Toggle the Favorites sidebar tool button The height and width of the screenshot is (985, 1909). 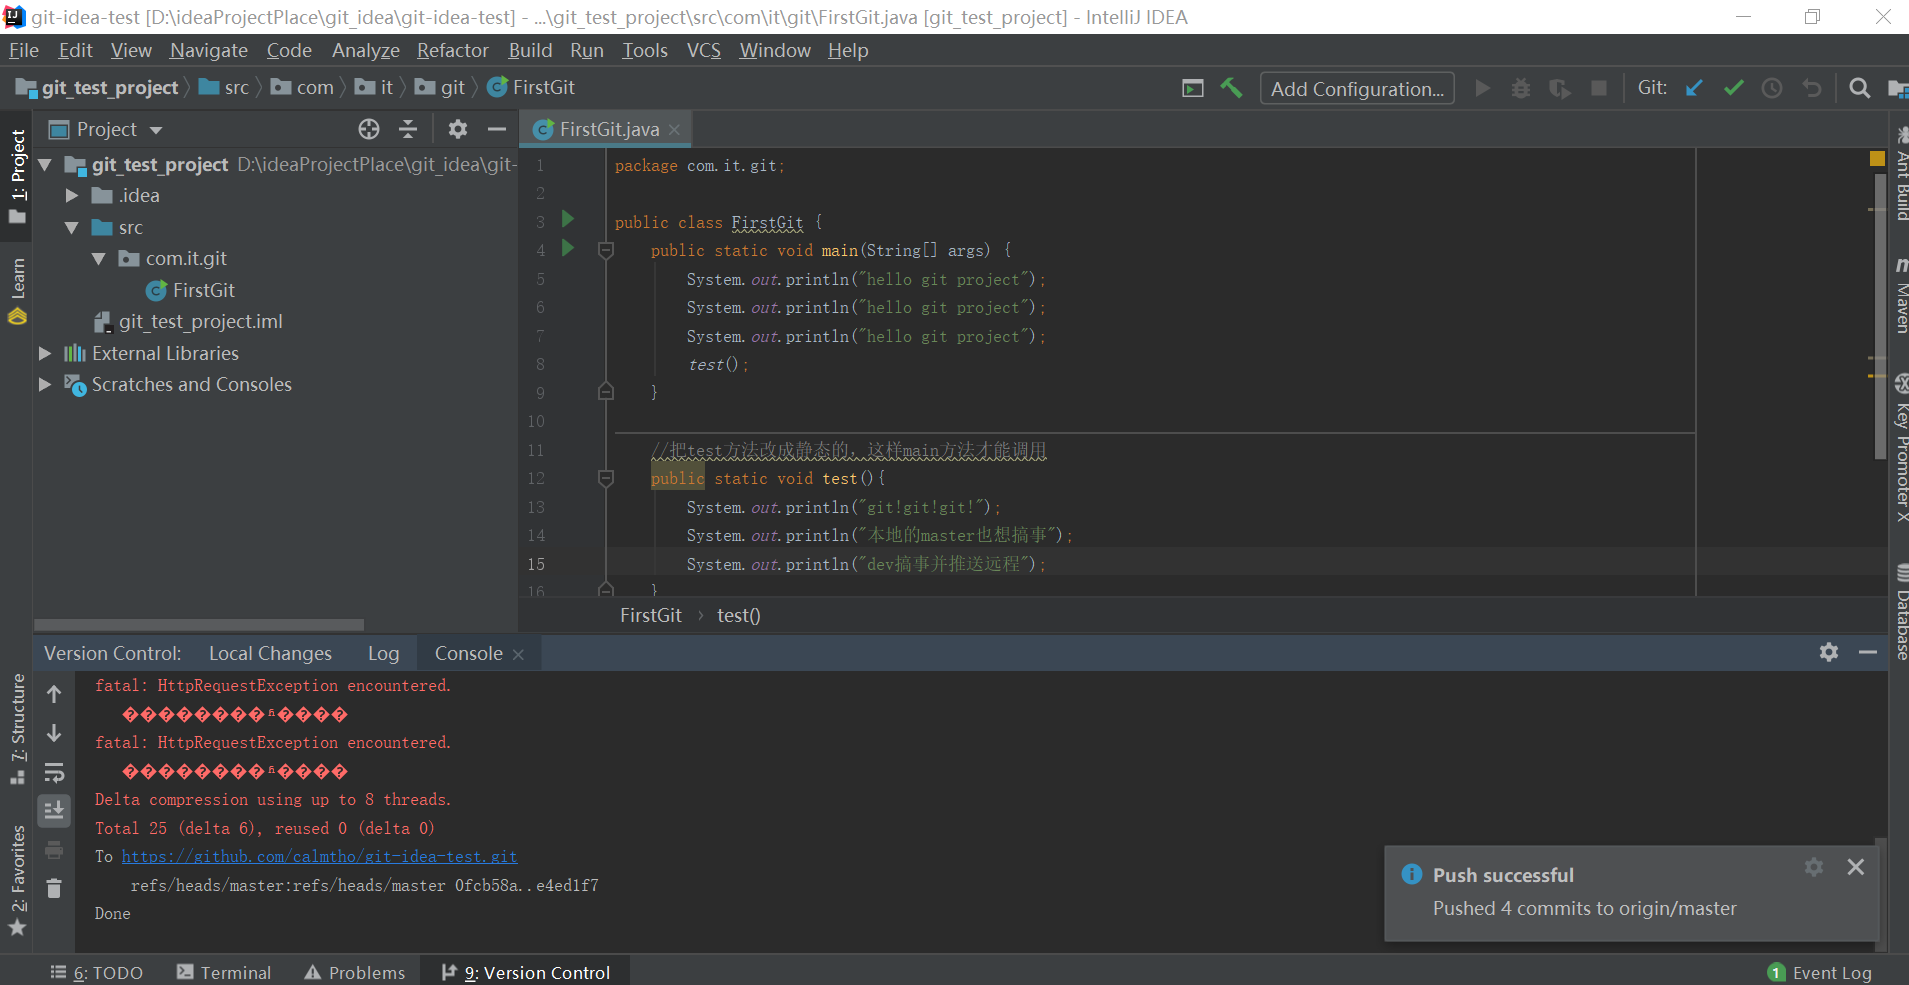coord(17,880)
